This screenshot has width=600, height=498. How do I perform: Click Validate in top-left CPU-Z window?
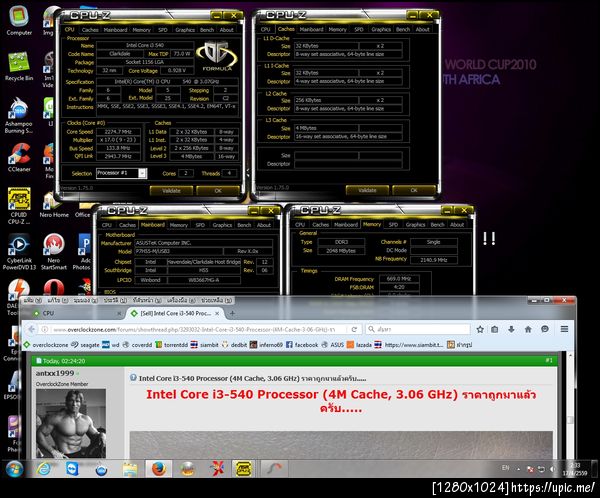[171, 191]
